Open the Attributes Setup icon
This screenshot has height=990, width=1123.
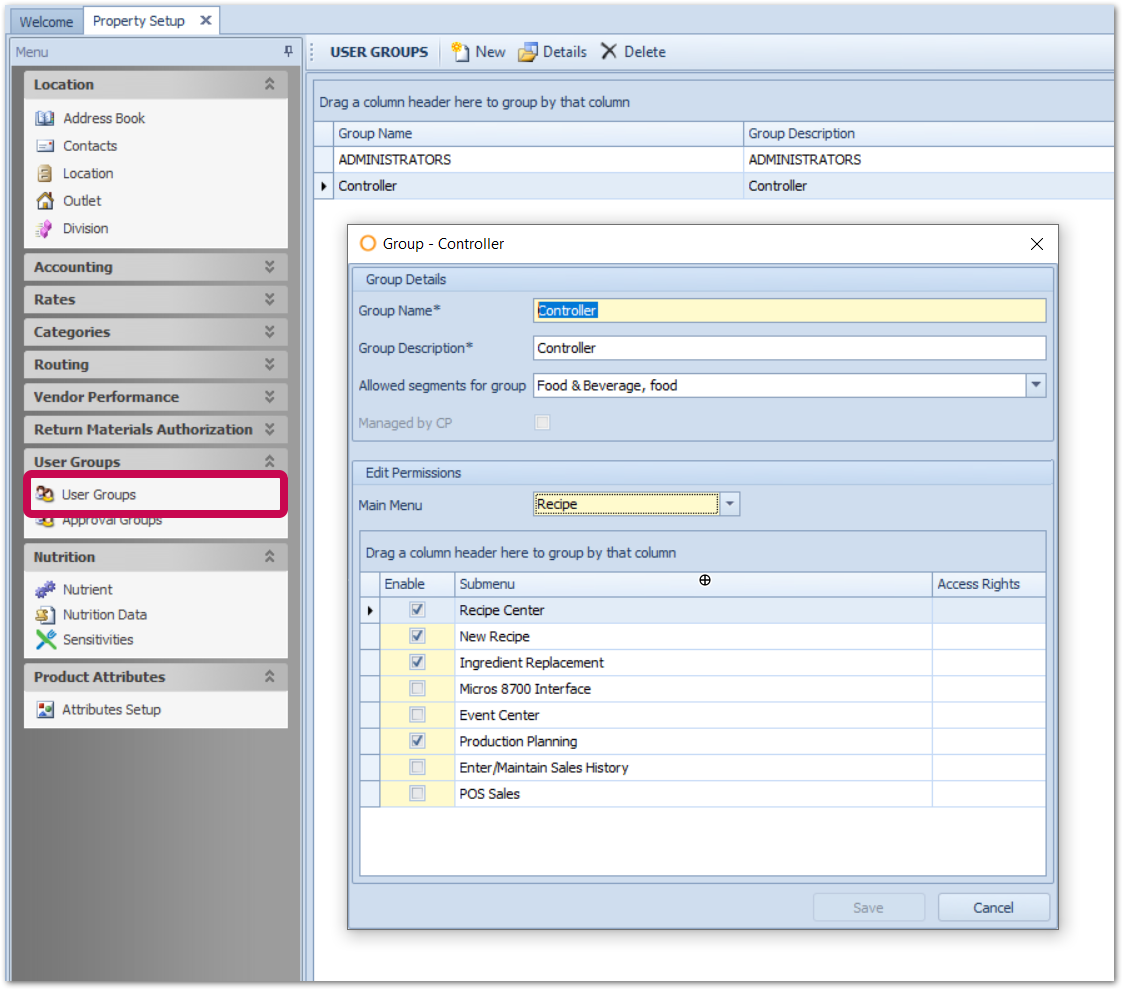coord(45,710)
